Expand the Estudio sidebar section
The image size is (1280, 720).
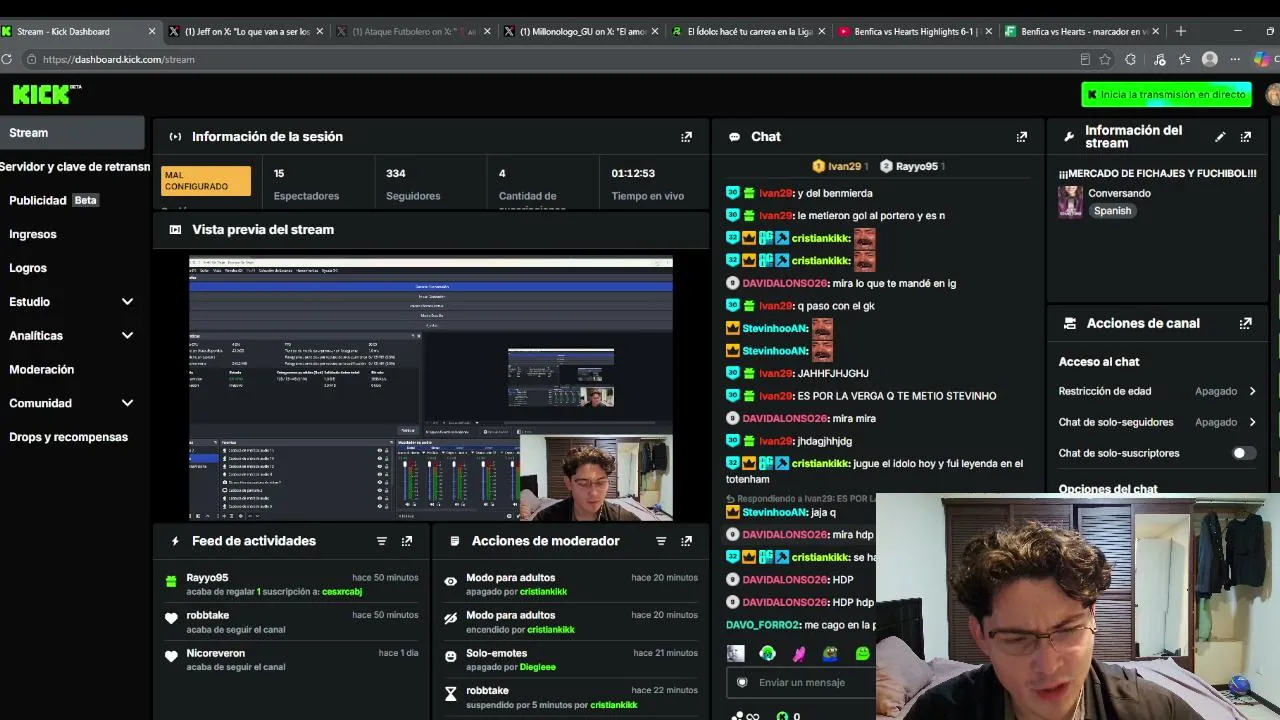click(x=127, y=302)
